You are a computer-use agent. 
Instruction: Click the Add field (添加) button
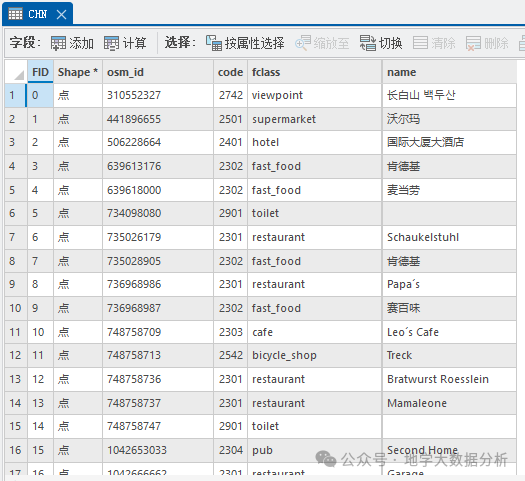click(72, 43)
